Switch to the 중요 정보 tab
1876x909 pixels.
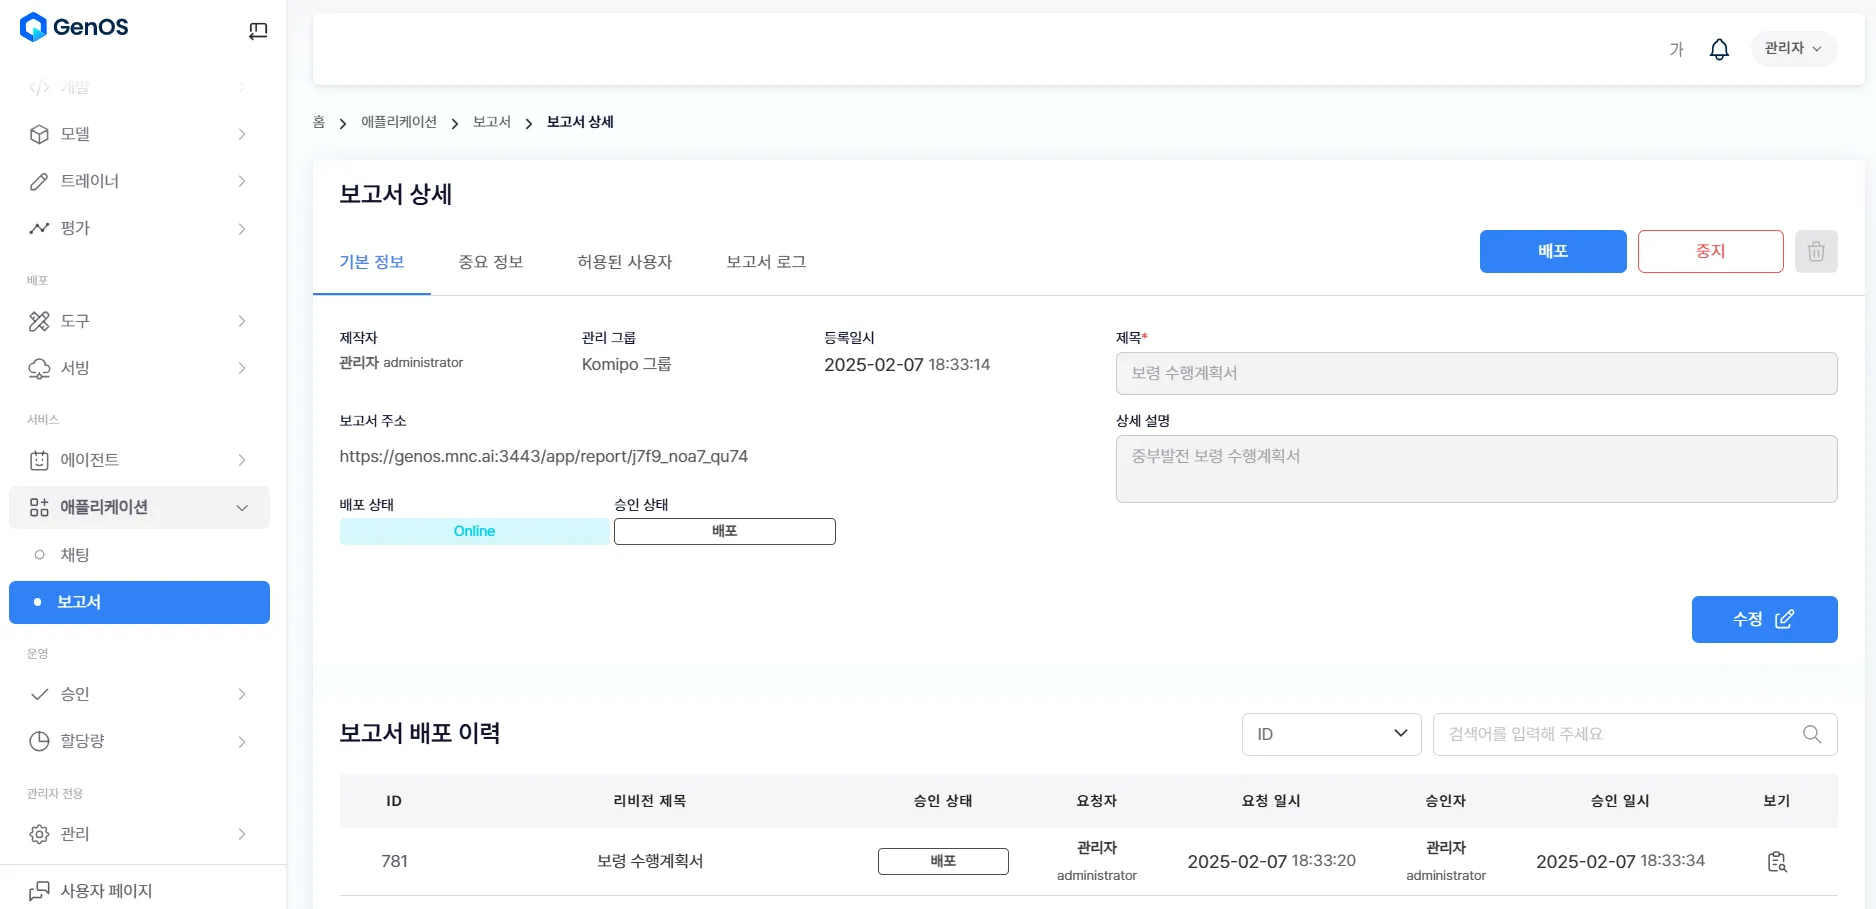pos(490,262)
